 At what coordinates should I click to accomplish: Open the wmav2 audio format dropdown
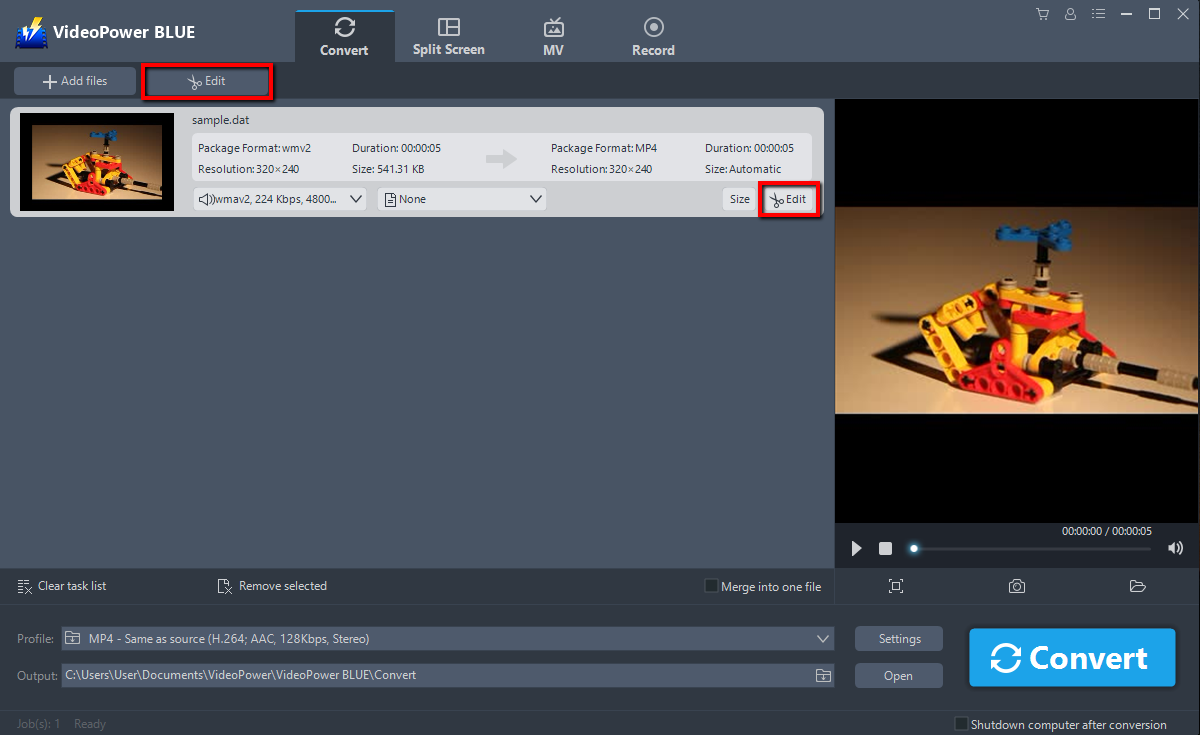[278, 199]
